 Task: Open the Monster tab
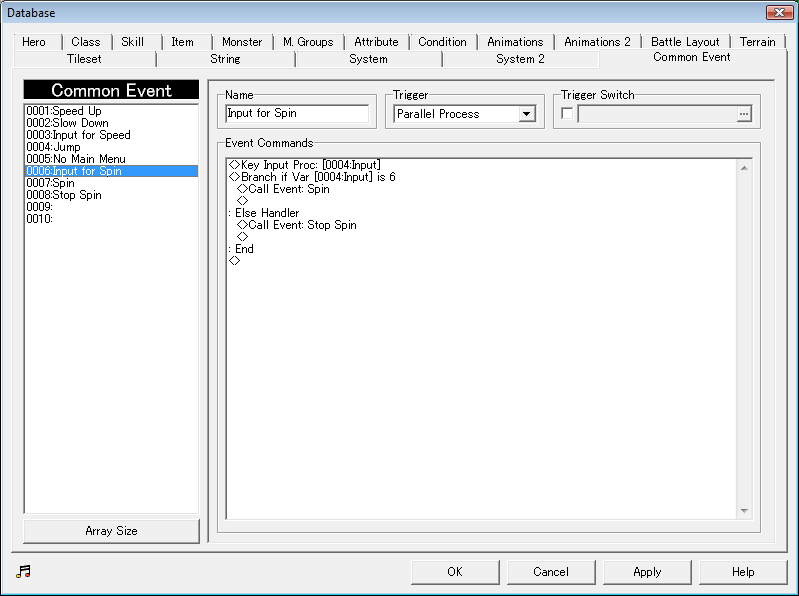[242, 42]
